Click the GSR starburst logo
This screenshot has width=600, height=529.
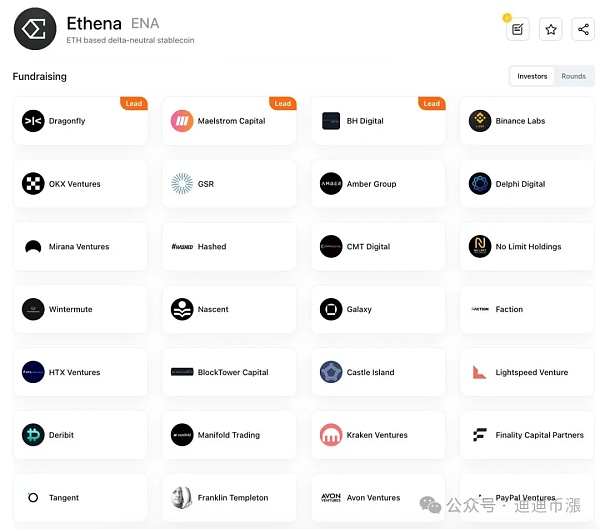[182, 184]
